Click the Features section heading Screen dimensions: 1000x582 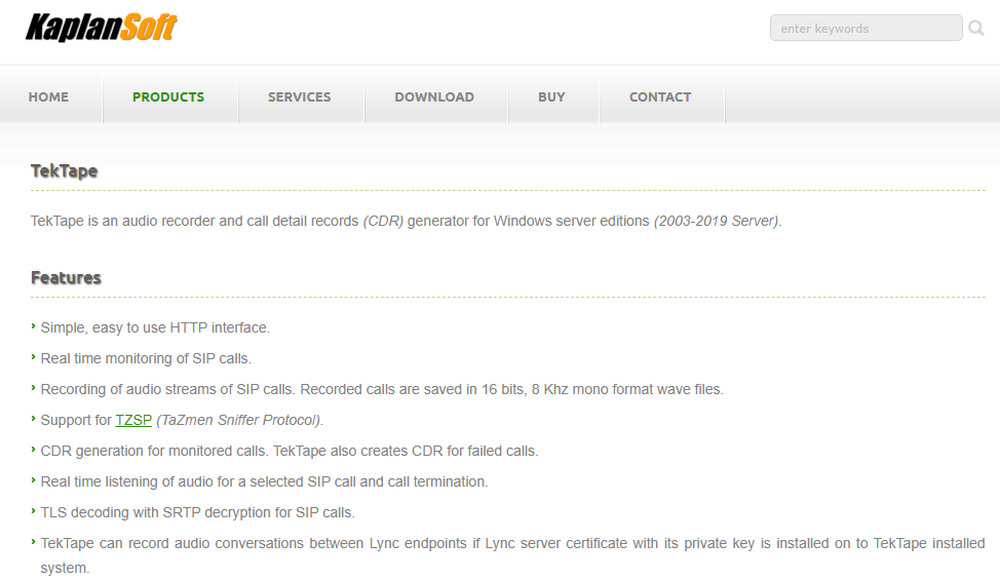(66, 278)
